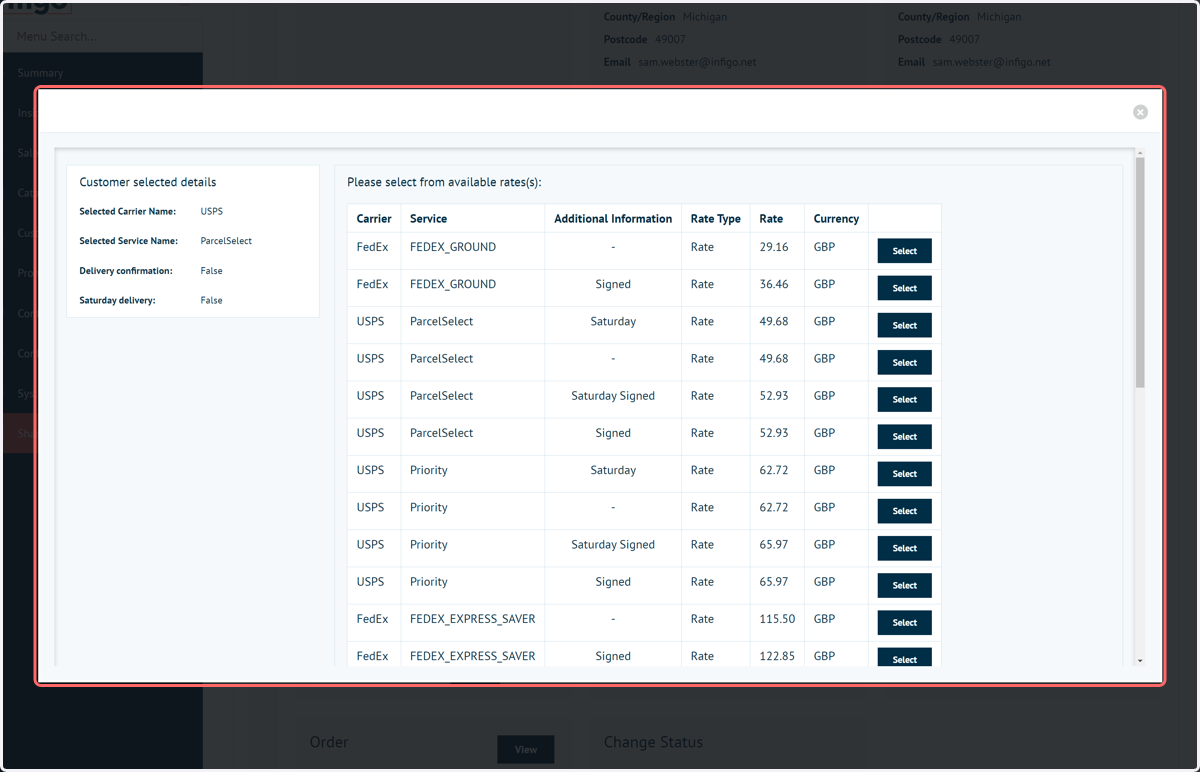The height and width of the screenshot is (772, 1200).
Task: Click the 115.50 rate value
Action: coord(777,619)
